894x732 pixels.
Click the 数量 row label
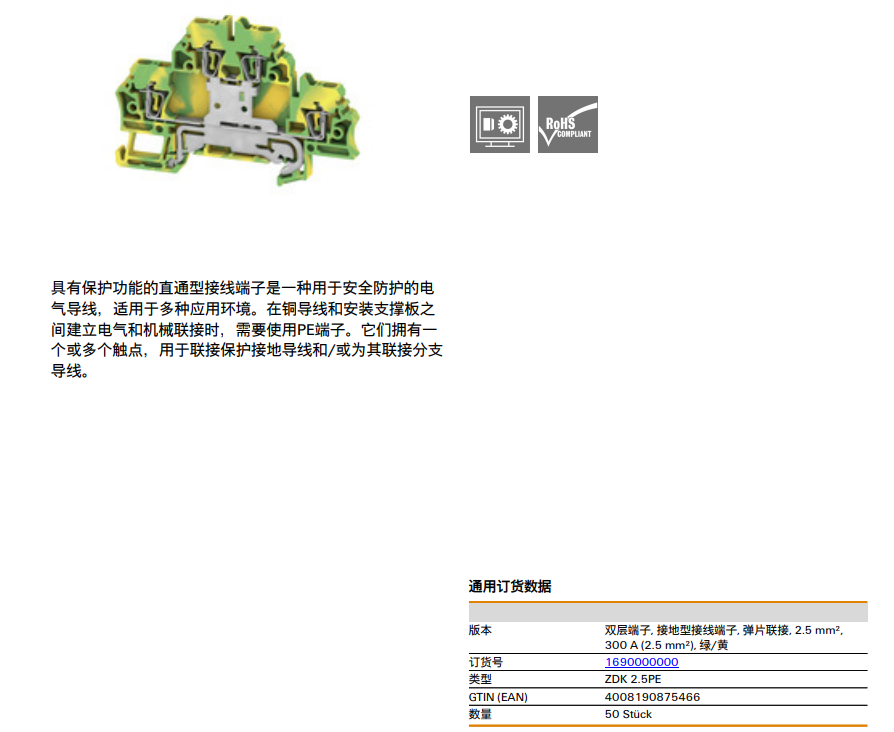(x=480, y=714)
